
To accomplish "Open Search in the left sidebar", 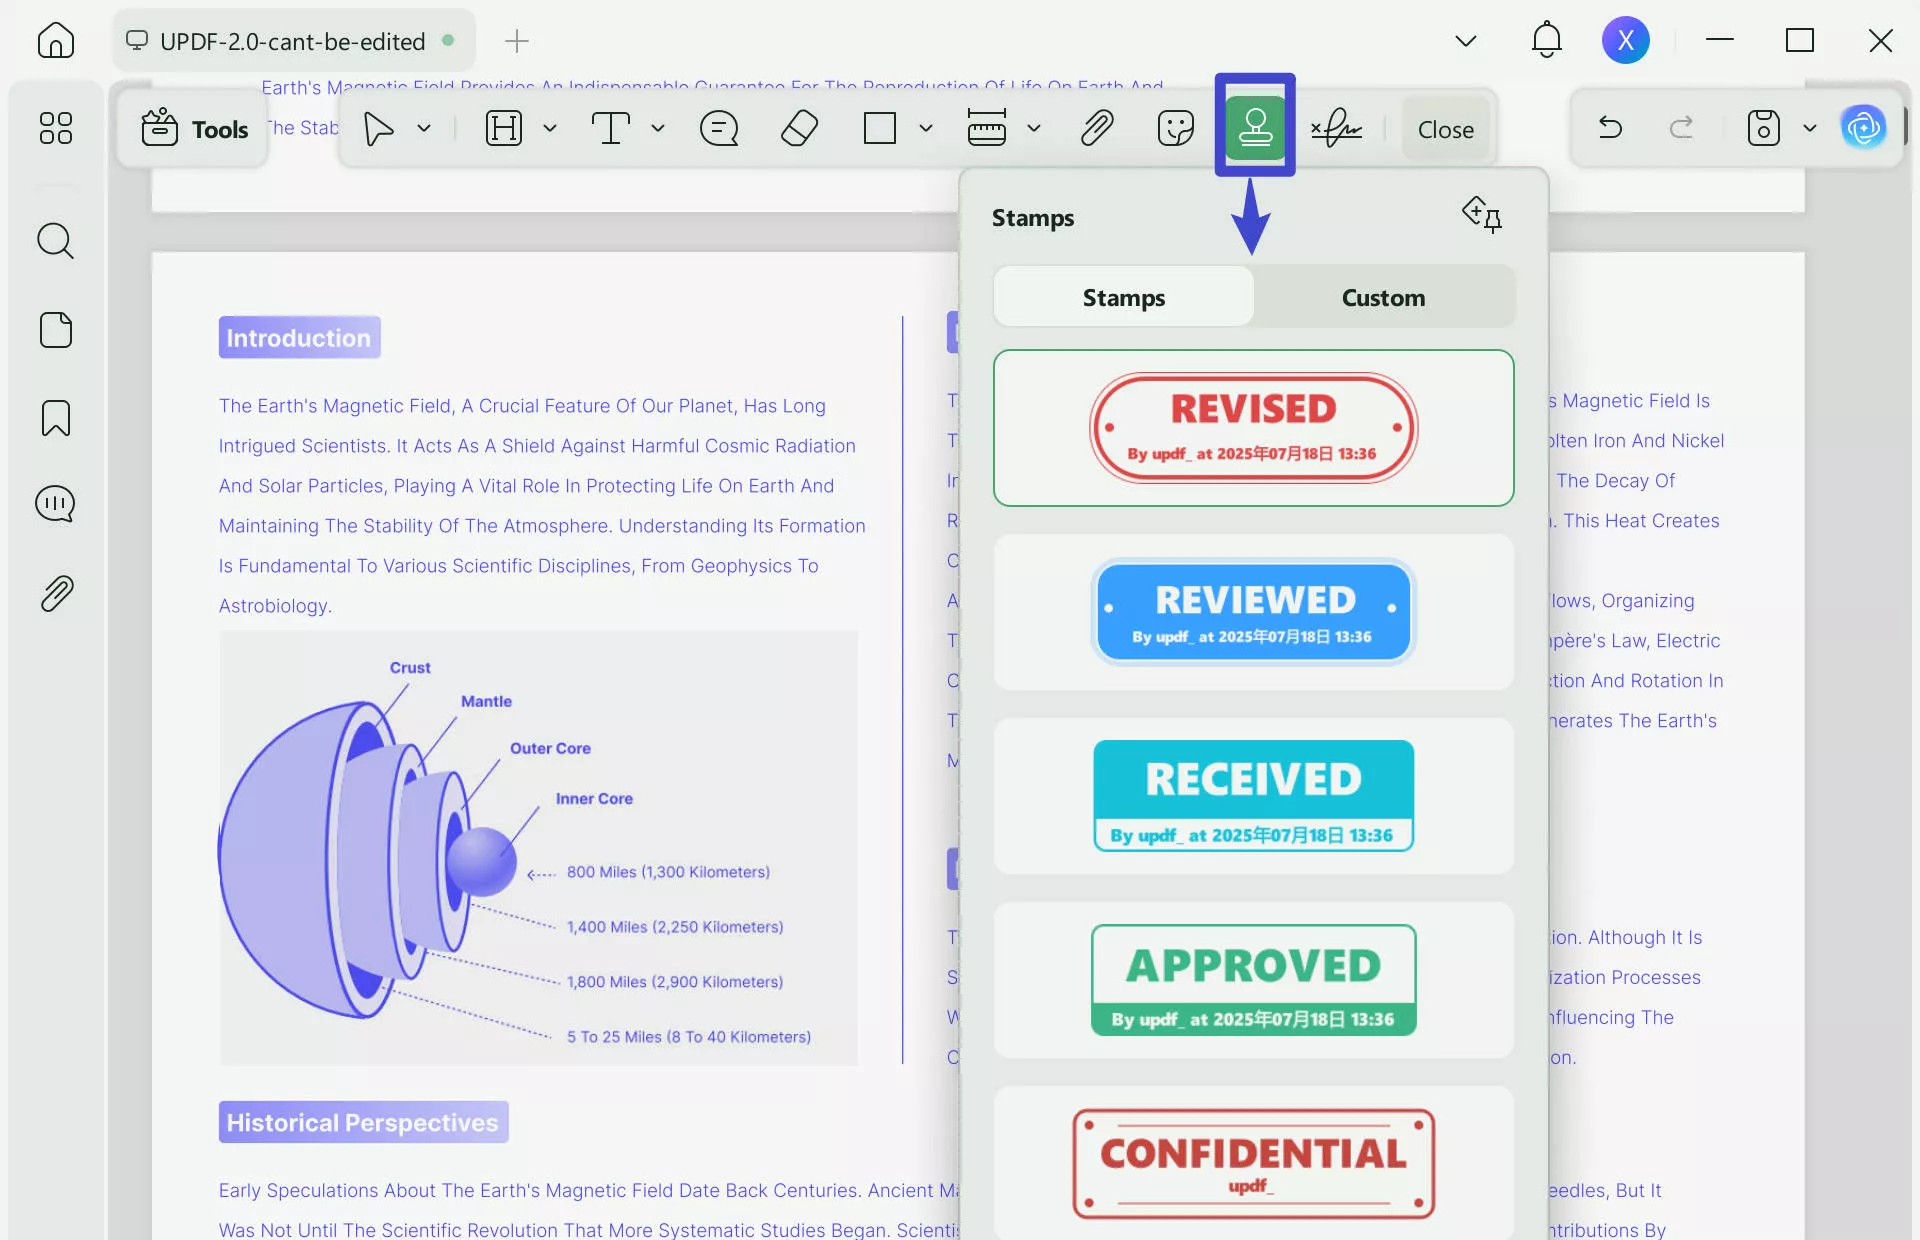I will (x=55, y=241).
